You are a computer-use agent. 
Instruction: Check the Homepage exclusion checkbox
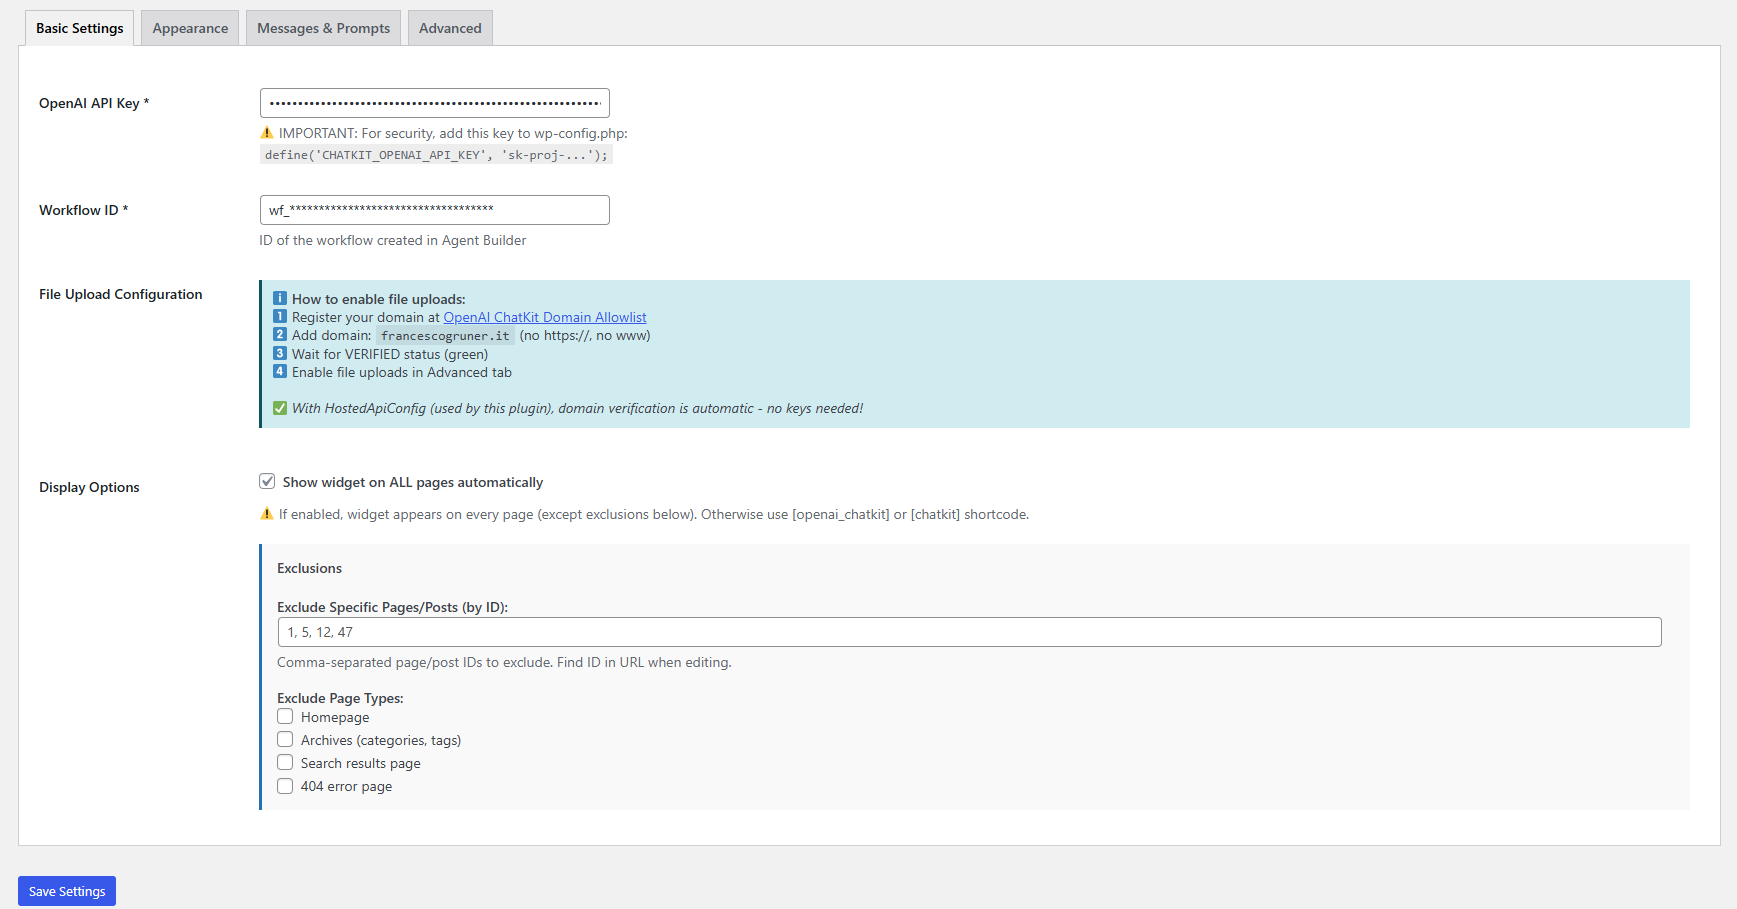click(x=285, y=716)
